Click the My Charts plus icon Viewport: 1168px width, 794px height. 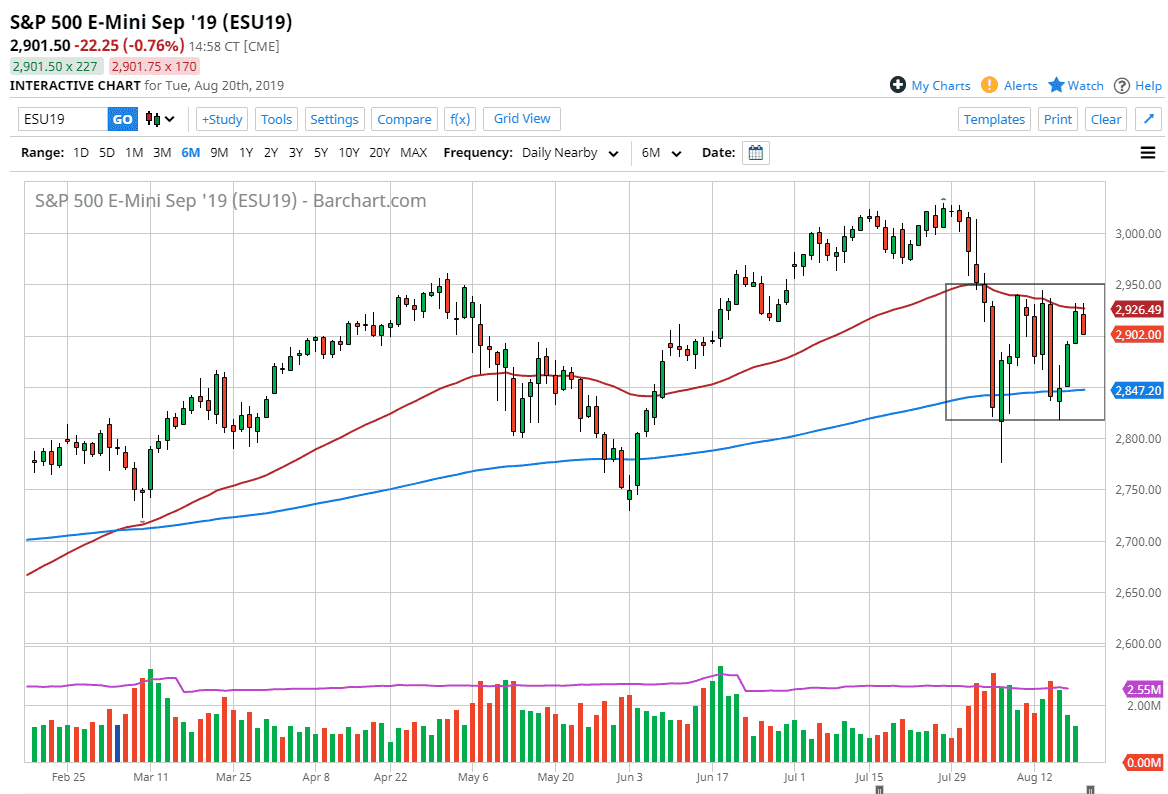(x=897, y=85)
